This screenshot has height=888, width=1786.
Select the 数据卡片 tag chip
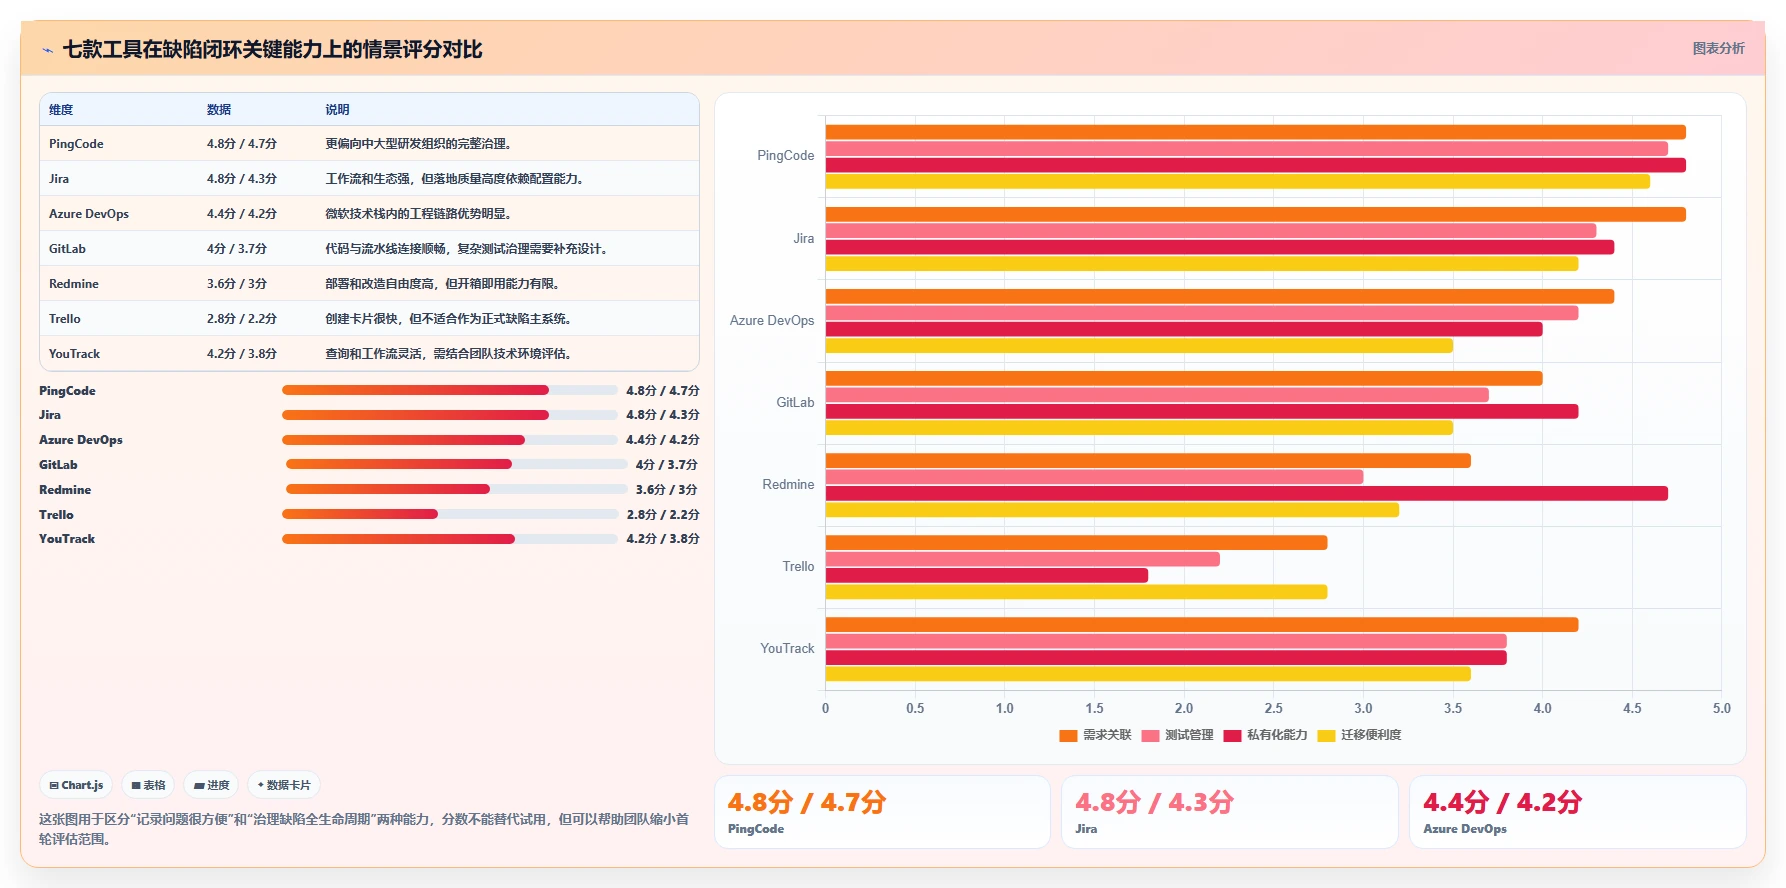tap(284, 785)
